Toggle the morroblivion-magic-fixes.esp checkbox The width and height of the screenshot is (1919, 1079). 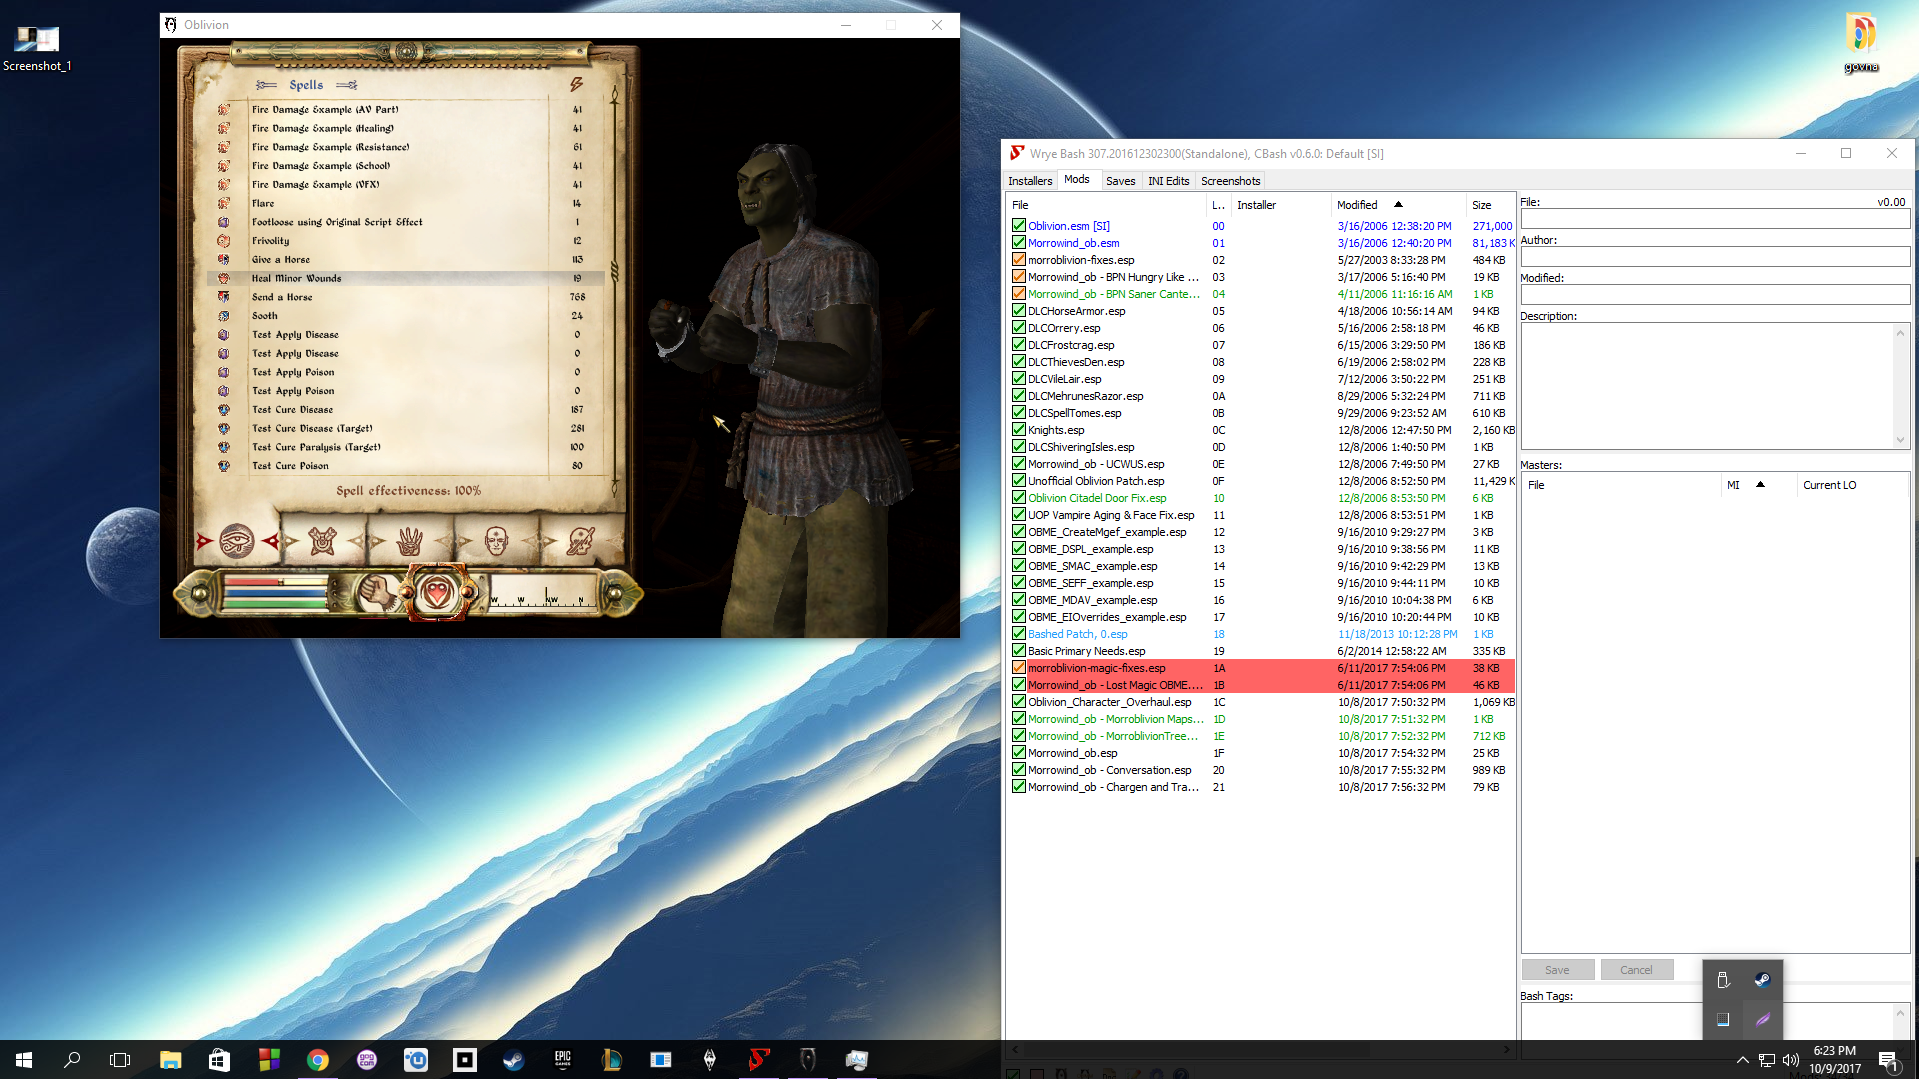(1019, 668)
